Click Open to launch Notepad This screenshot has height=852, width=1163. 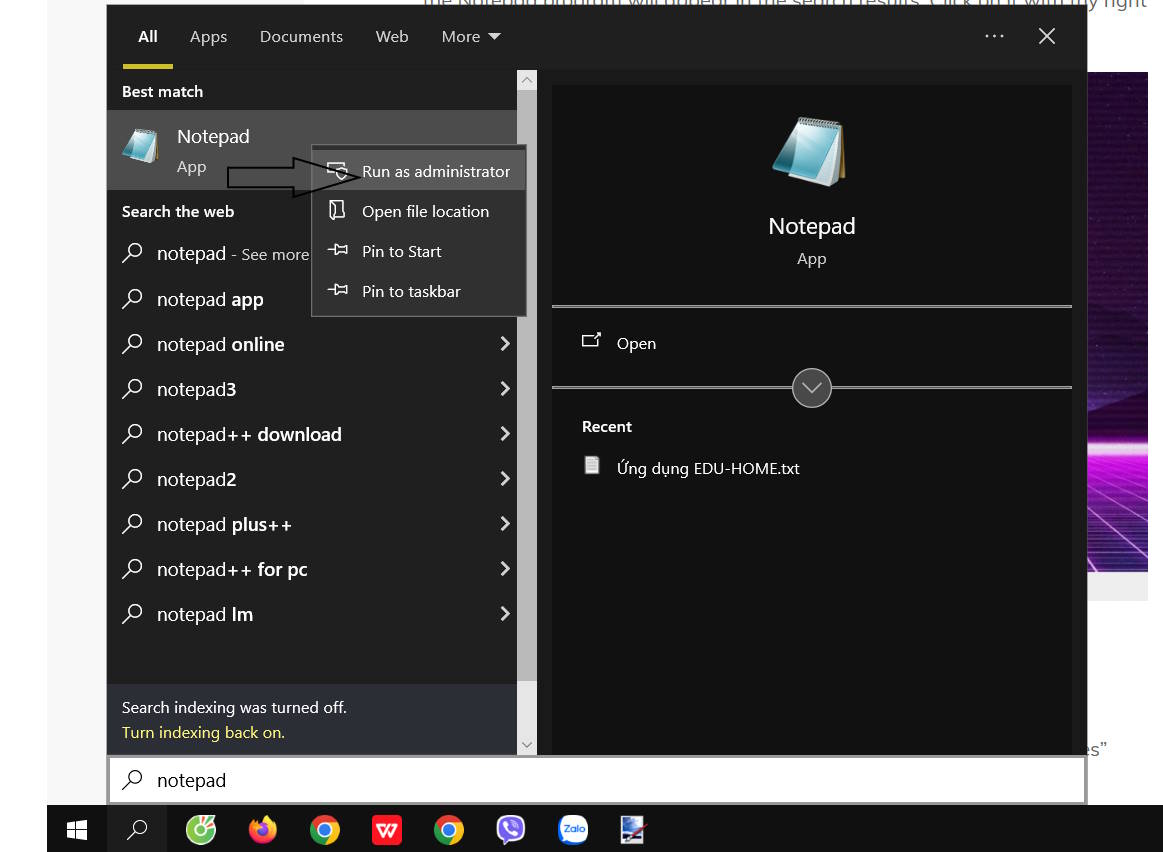pos(636,343)
